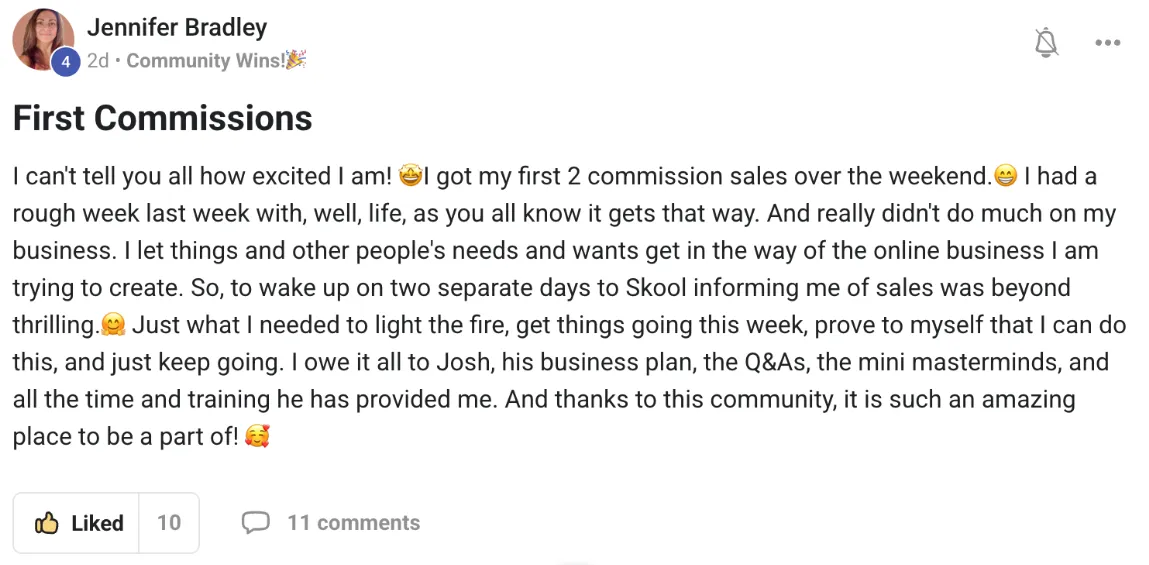Screen dimensions: 1149x565
Task: Click the 2d post timestamp
Action: coord(97,61)
